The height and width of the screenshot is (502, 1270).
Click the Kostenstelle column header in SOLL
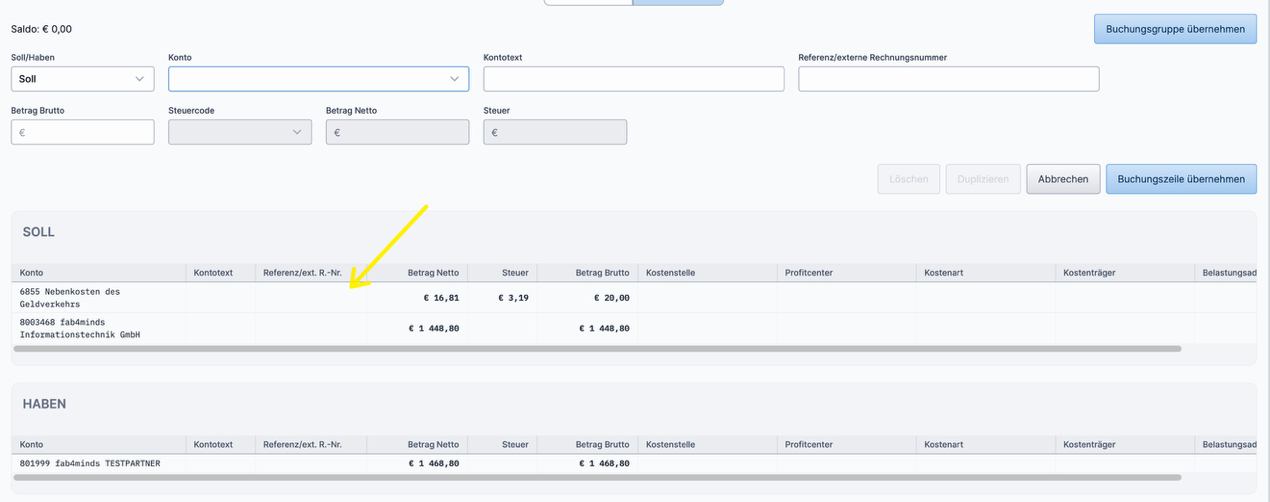pos(671,272)
